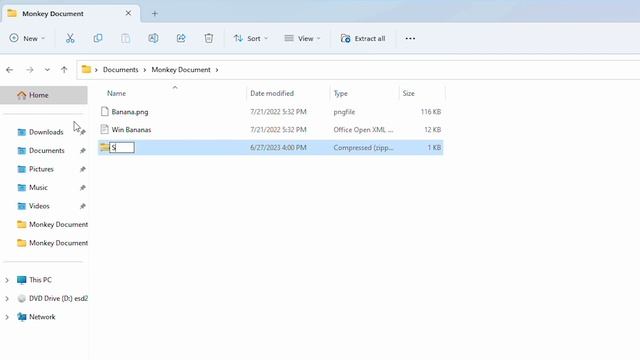Viewport: 640px width, 360px height.
Task: Expand the Network tree node
Action: click(7, 317)
